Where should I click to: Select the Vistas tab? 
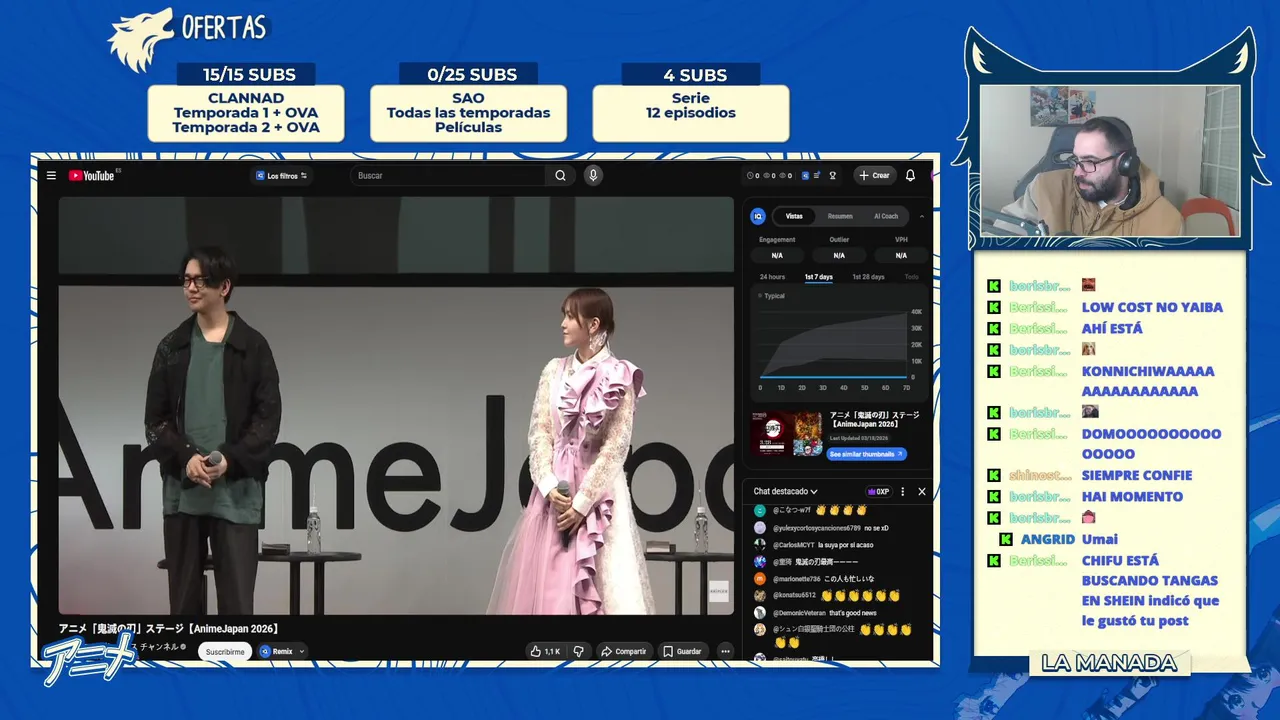794,216
